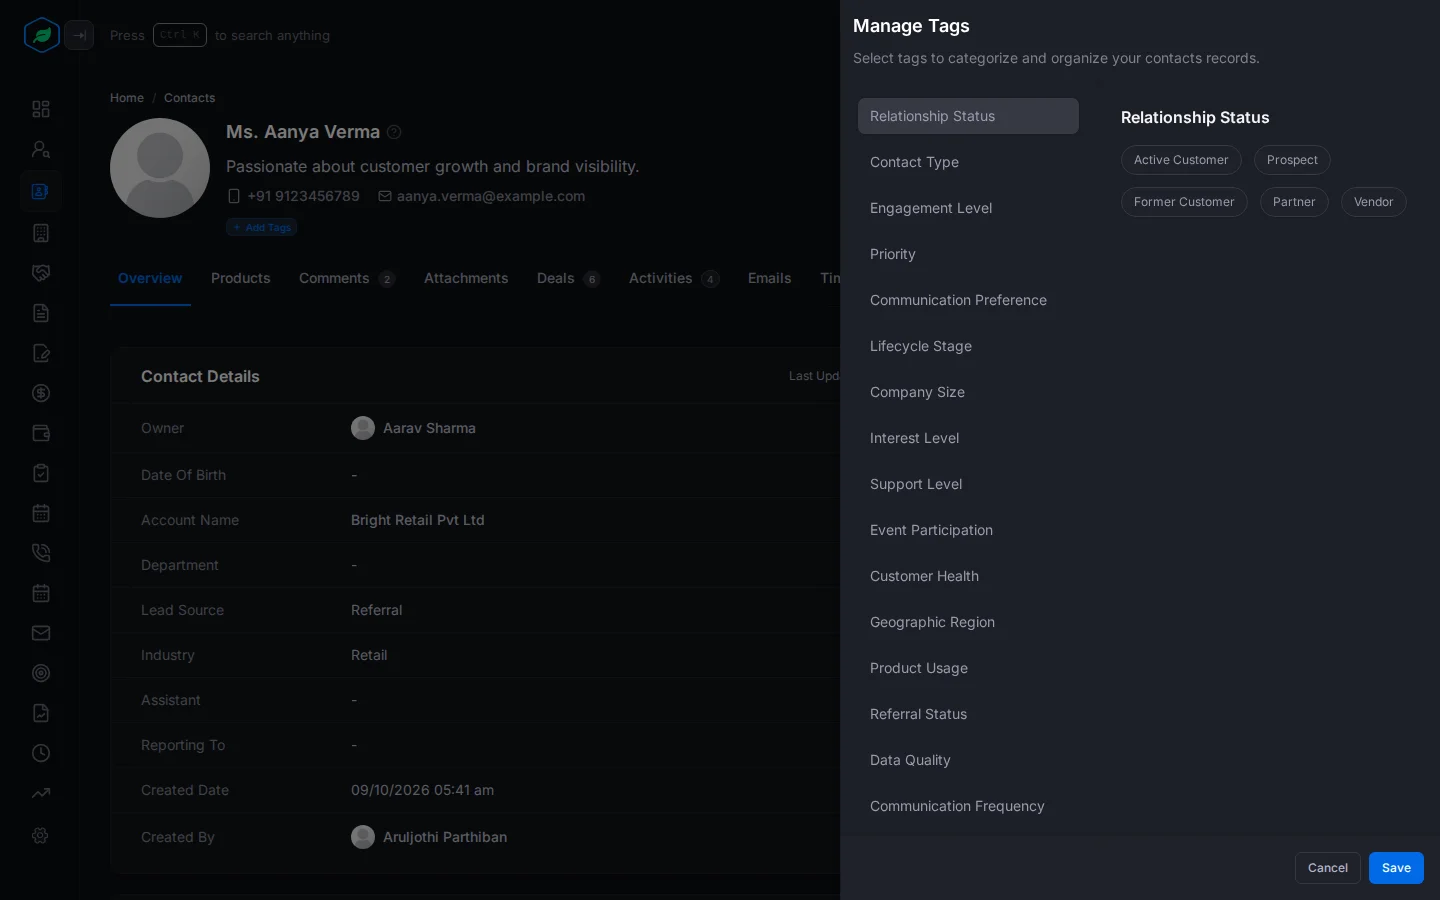
Task: Toggle the Vendor tag
Action: (1373, 202)
